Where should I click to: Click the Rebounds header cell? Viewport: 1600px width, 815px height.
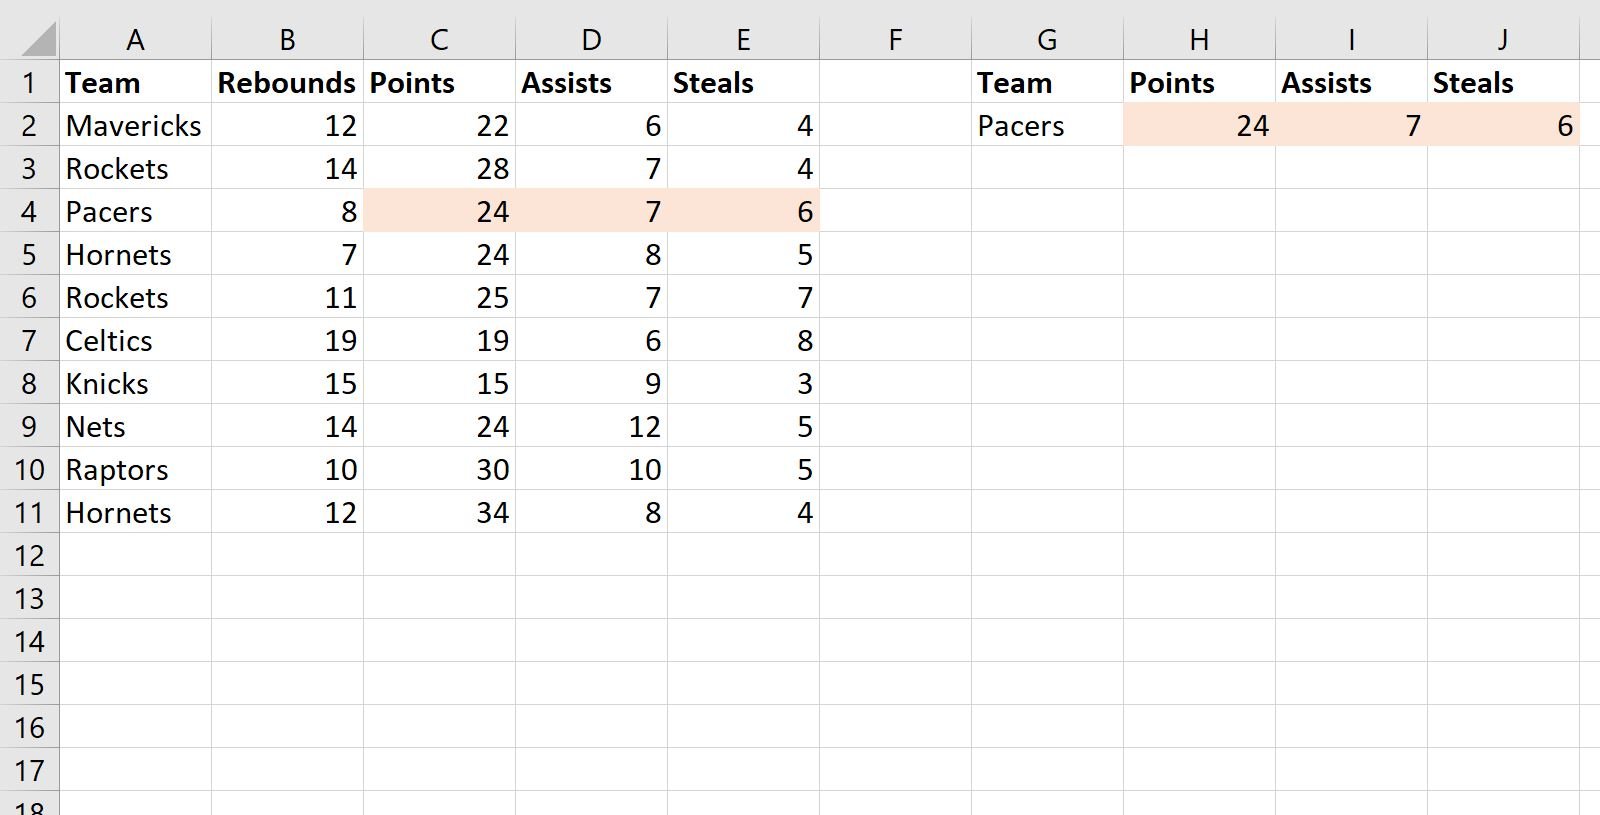pyautogui.click(x=287, y=83)
